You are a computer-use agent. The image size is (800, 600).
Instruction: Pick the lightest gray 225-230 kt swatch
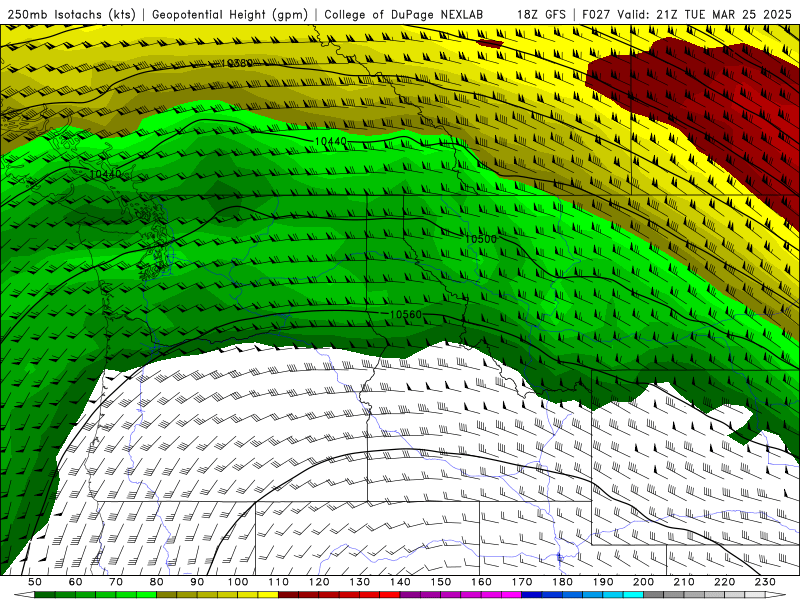click(755, 594)
